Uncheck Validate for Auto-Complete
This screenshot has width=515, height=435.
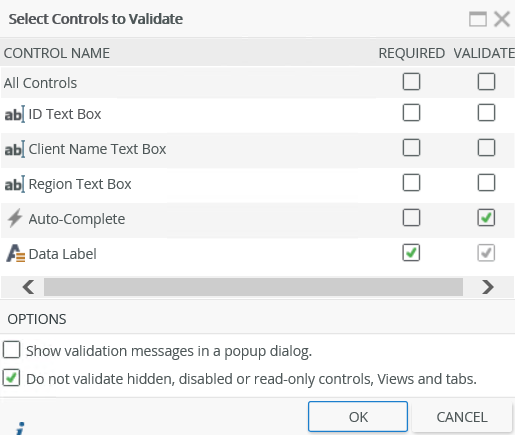pyautogui.click(x=486, y=218)
